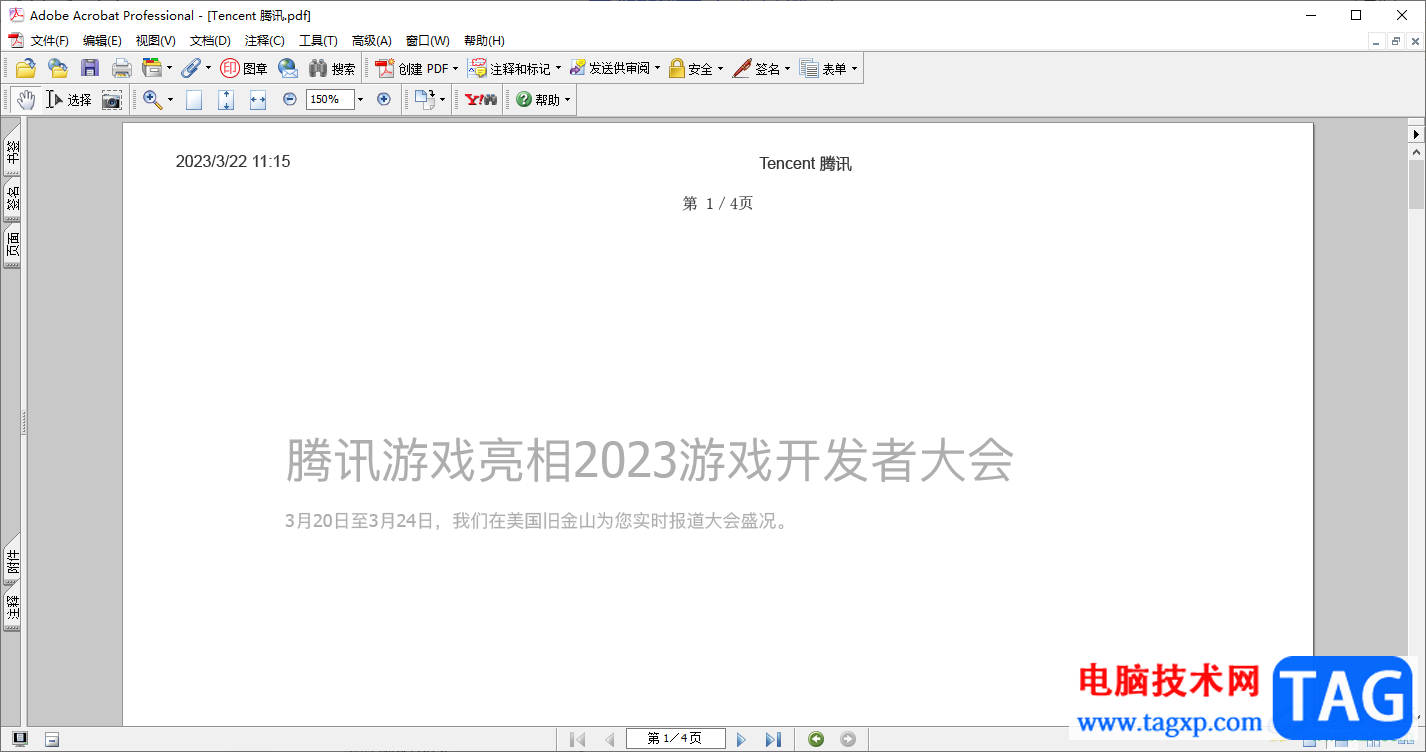Open the 窗口(W) menu
The height and width of the screenshot is (752, 1426).
point(428,41)
